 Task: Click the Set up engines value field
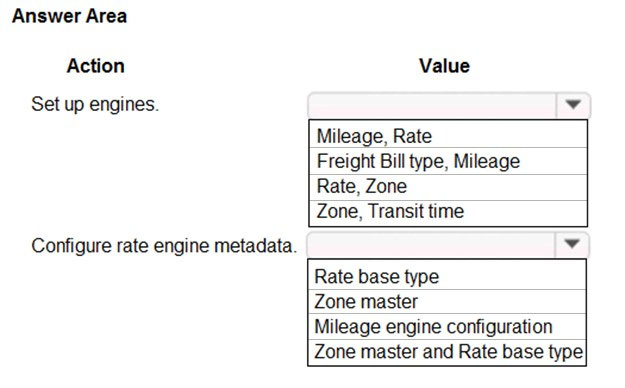[x=432, y=105]
